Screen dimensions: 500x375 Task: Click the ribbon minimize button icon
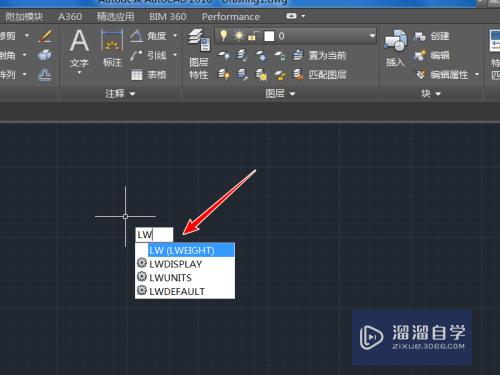(x=291, y=16)
